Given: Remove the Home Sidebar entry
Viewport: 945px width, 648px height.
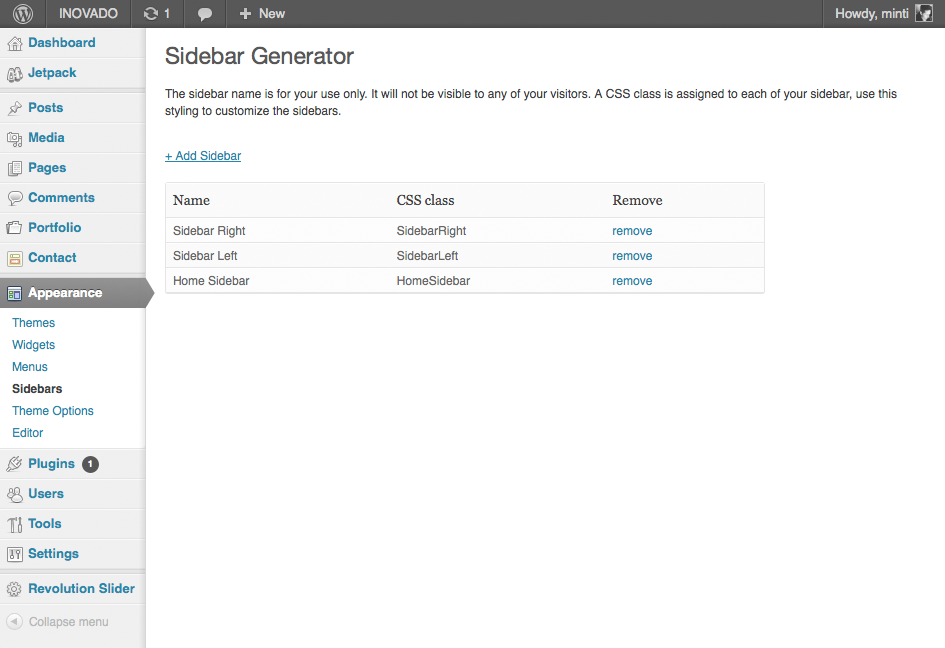Looking at the screenshot, I should coord(631,280).
